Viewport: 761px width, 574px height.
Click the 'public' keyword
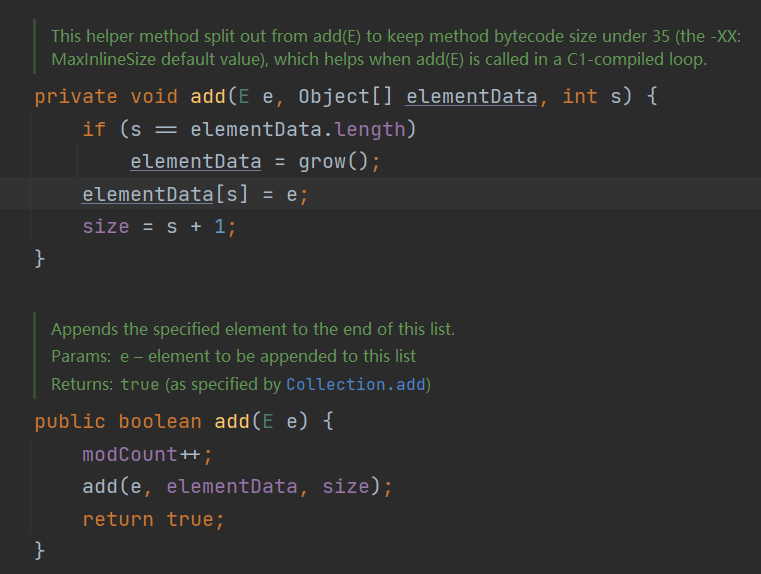pos(70,422)
